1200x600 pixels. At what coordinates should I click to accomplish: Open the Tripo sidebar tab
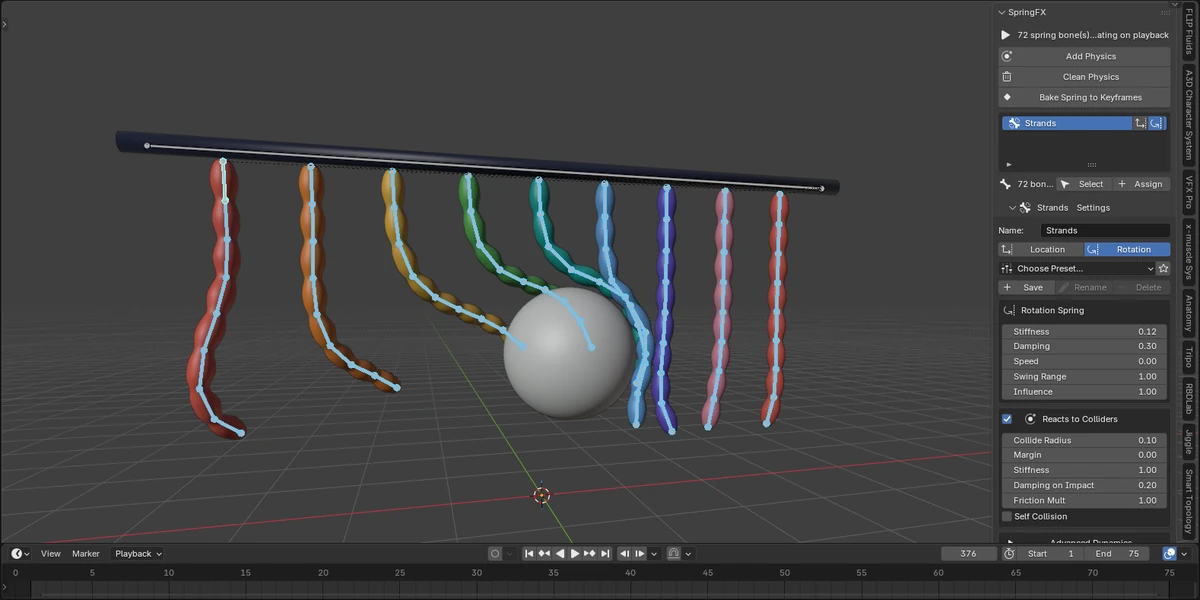[1189, 358]
